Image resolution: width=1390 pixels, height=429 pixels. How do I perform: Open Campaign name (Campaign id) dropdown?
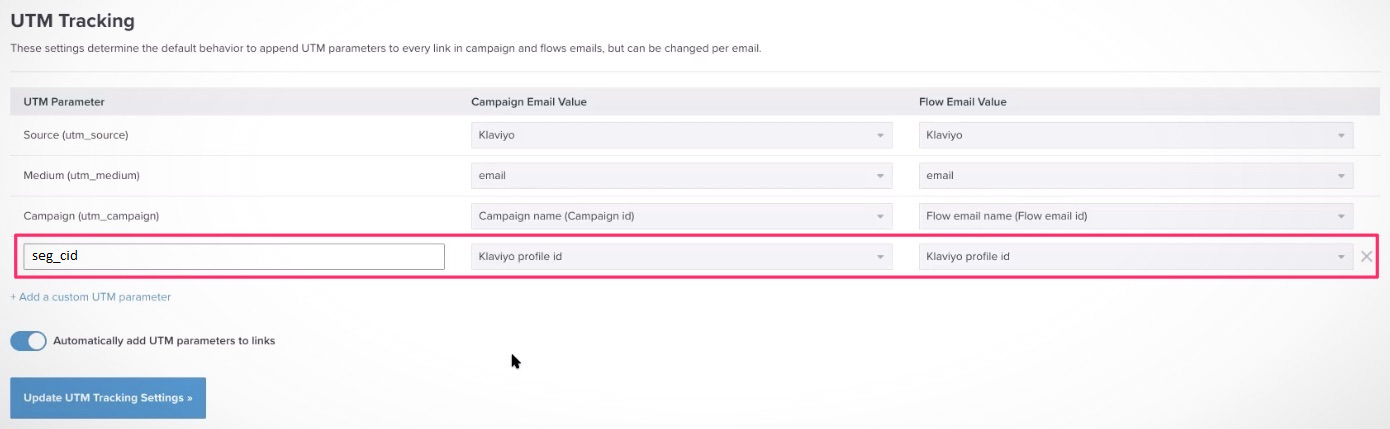681,215
